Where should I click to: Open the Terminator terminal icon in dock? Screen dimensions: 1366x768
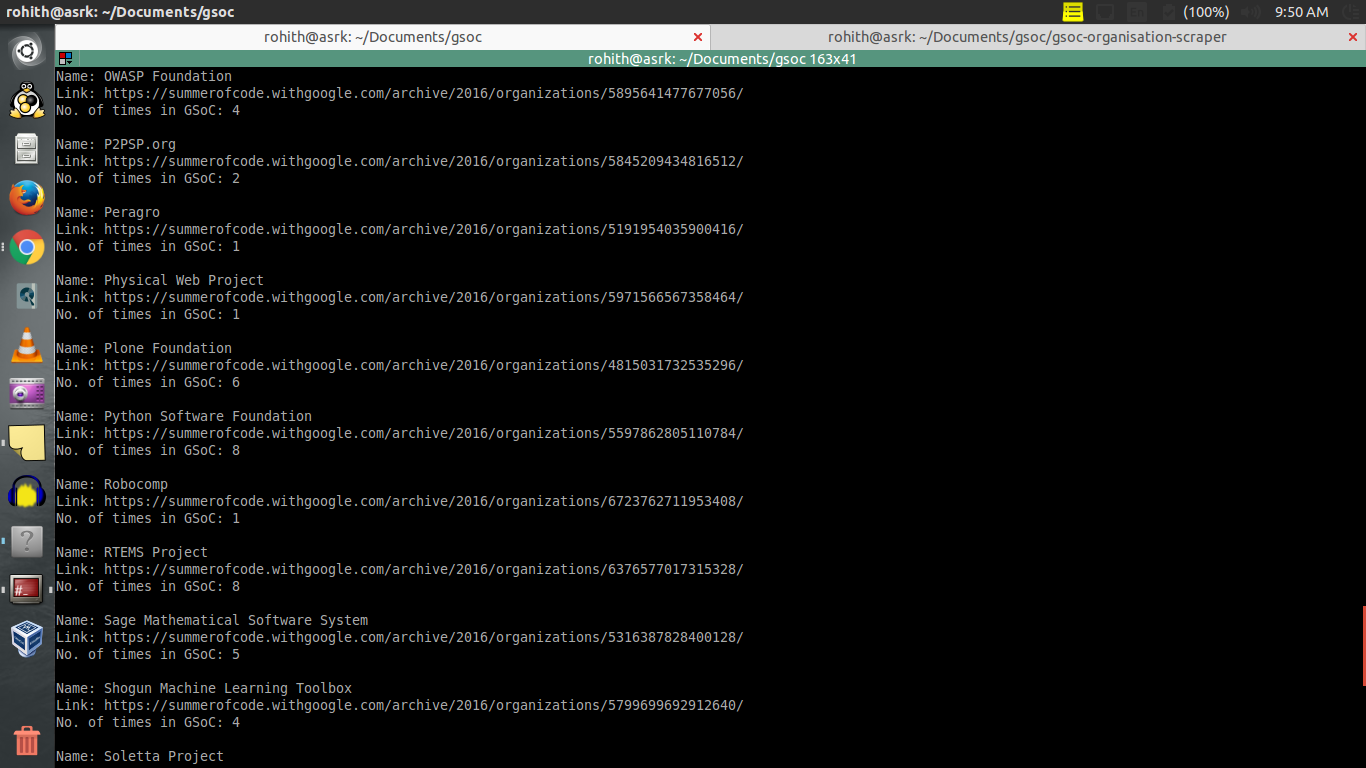(x=27, y=589)
